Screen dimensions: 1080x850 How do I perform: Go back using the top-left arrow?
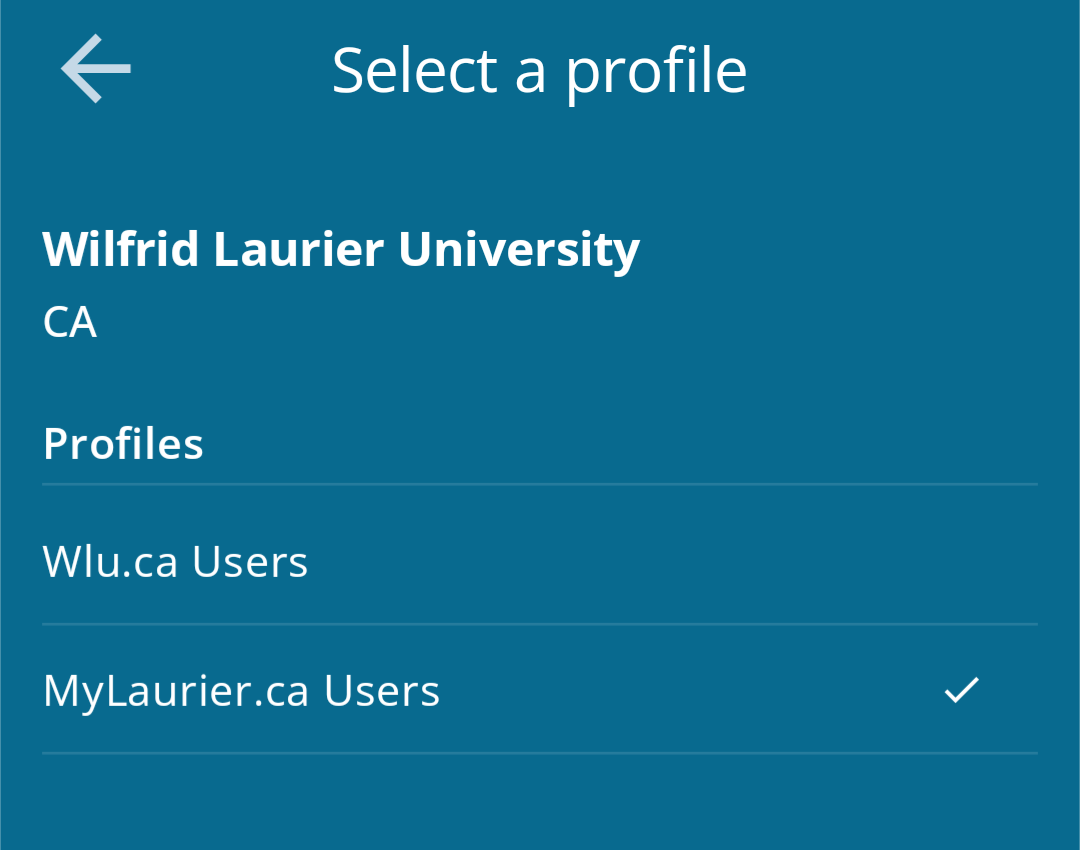96,68
